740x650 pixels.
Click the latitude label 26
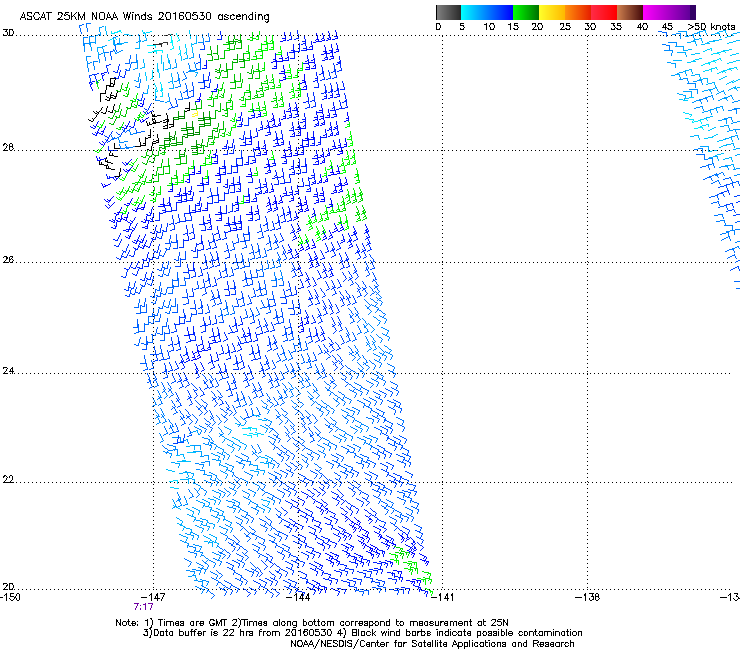click(x=8, y=260)
